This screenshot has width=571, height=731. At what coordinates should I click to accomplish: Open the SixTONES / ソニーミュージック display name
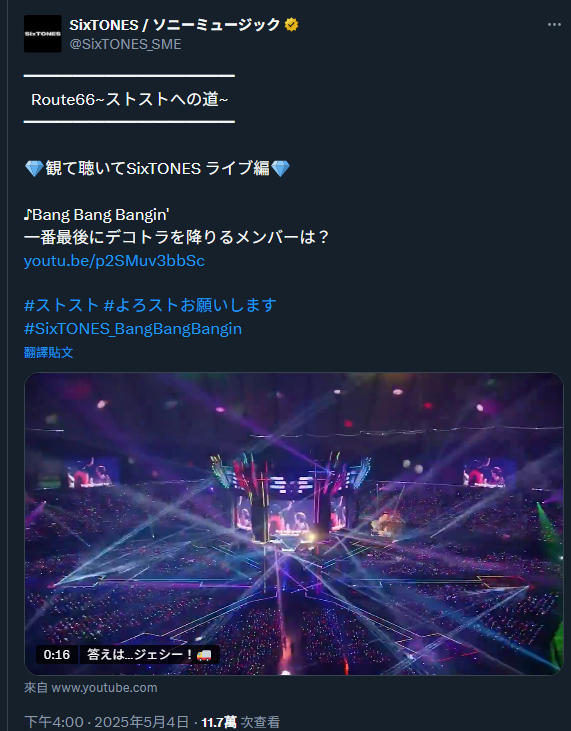175,24
